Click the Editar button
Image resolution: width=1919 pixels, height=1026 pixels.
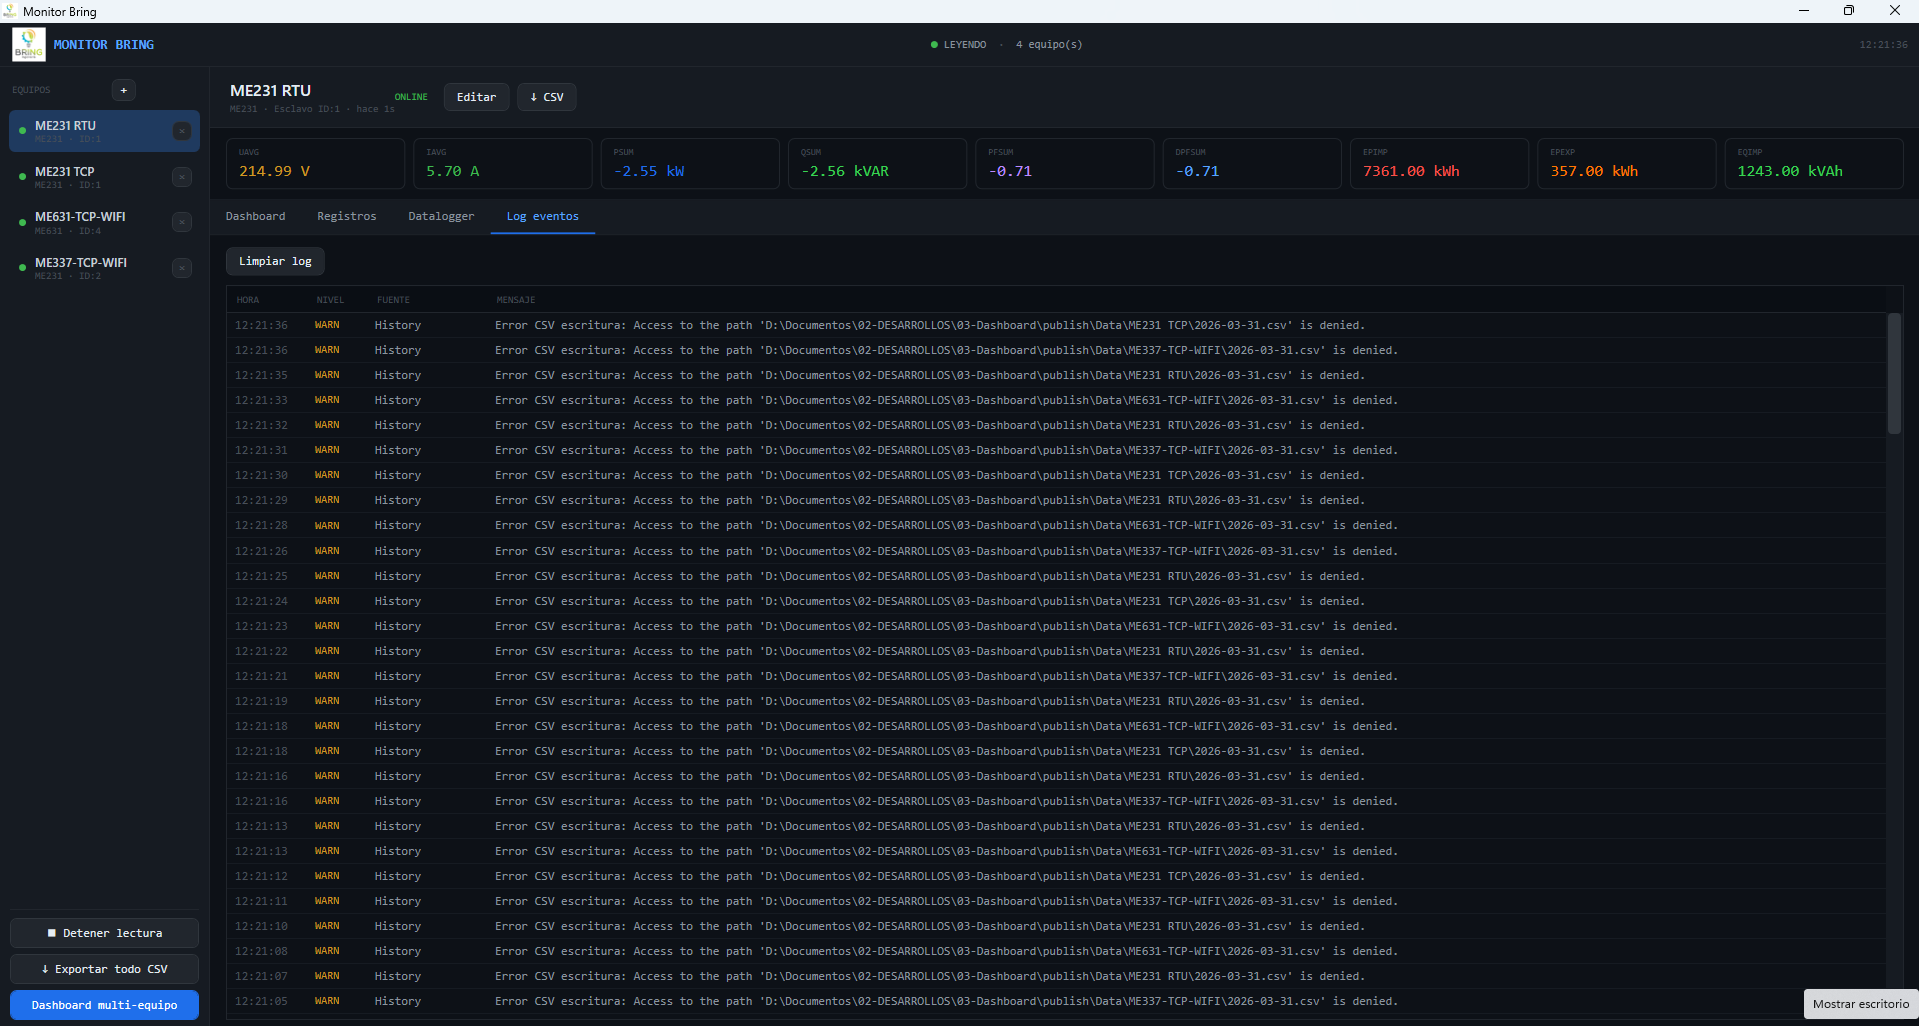coord(476,97)
